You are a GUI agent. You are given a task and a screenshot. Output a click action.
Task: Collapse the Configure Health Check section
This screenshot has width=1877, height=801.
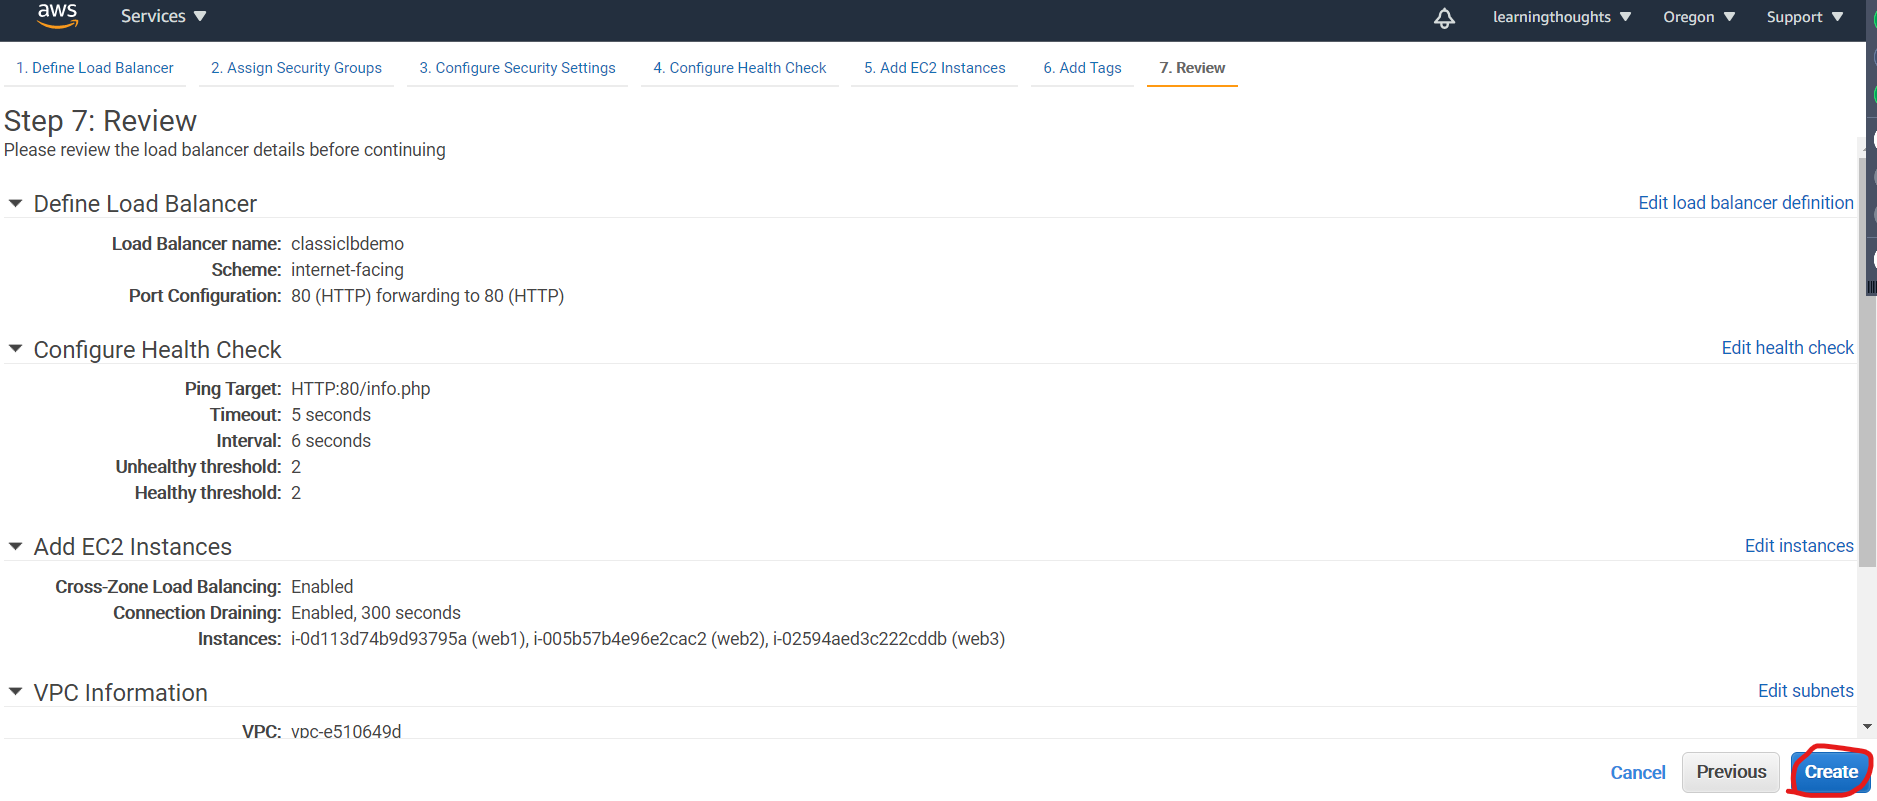[x=16, y=349]
